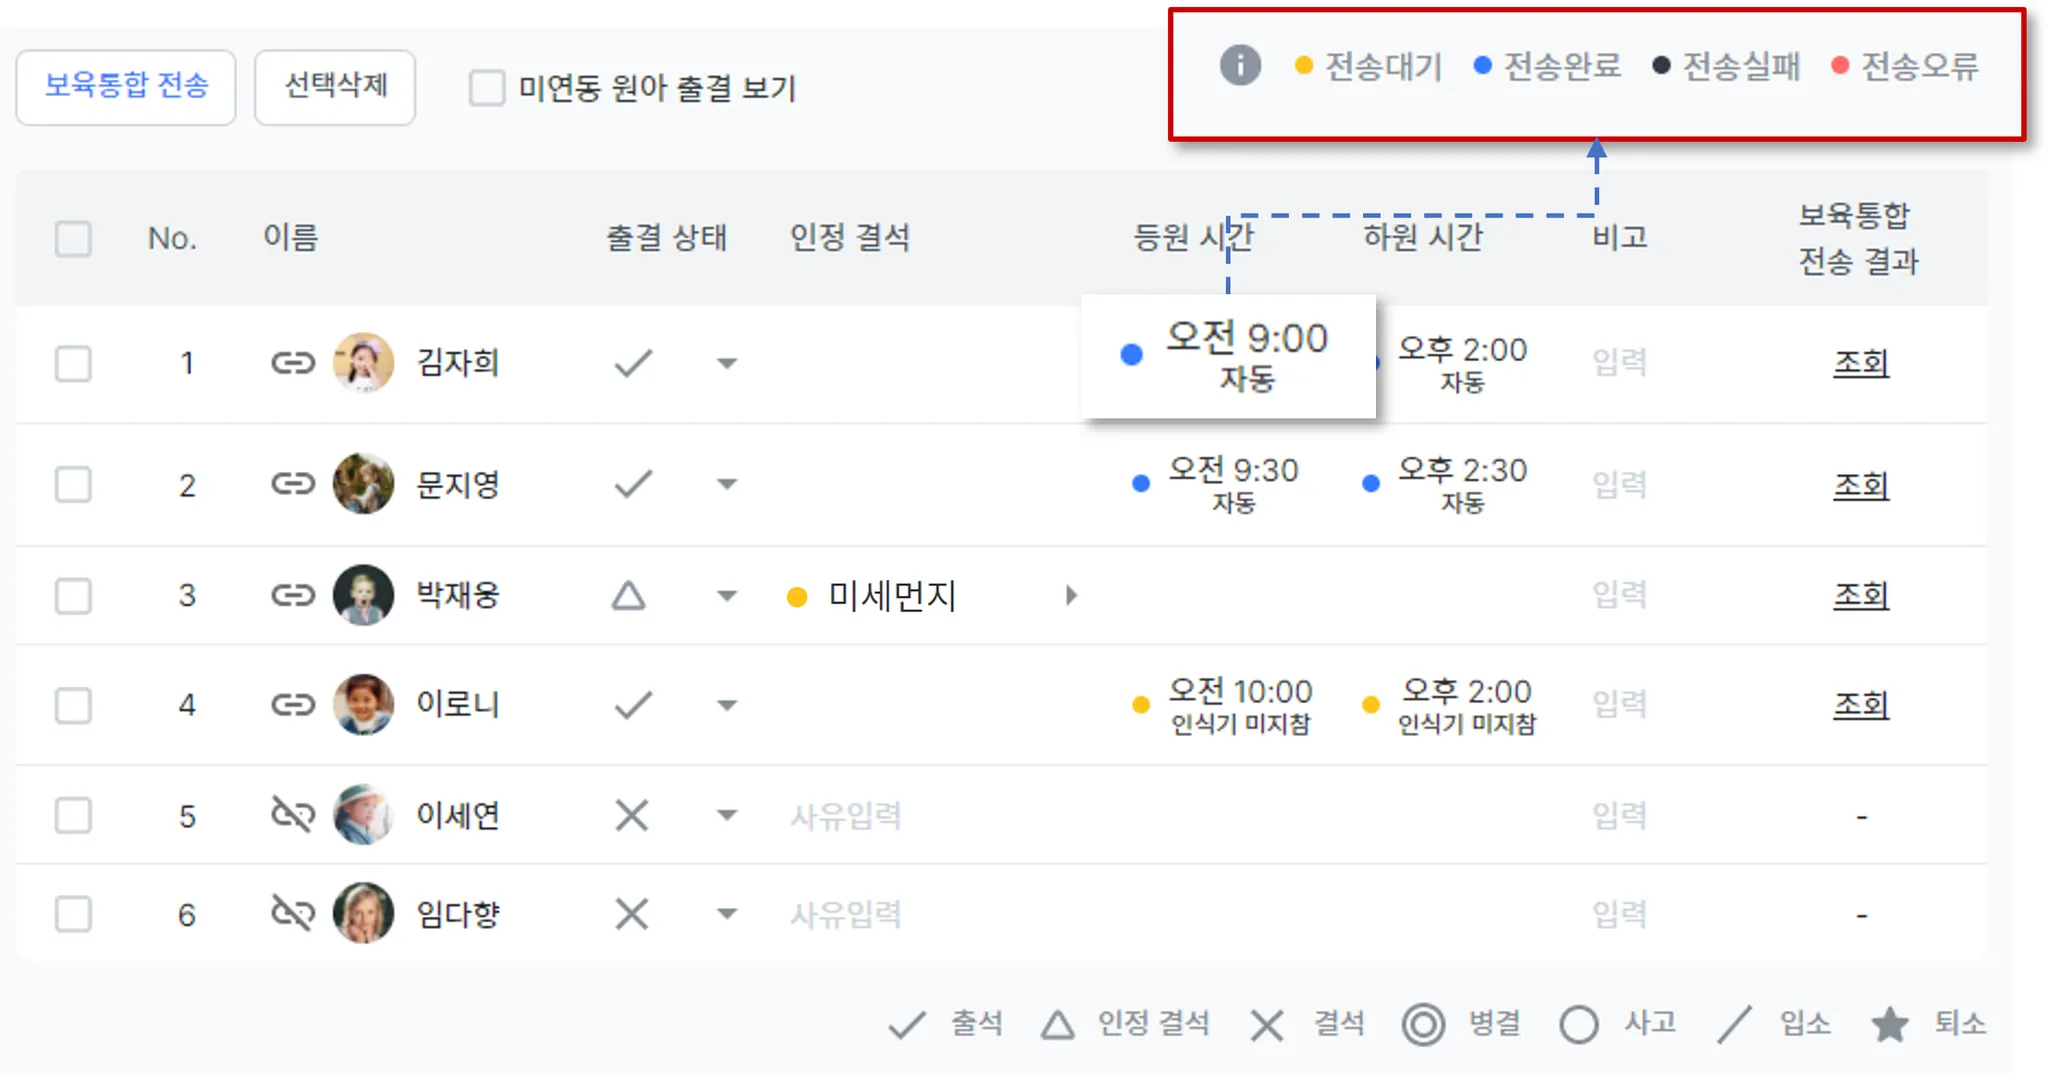This screenshot has width=2048, height=1073.
Task: Open attendance status dropdown for 김자희
Action: 727,363
